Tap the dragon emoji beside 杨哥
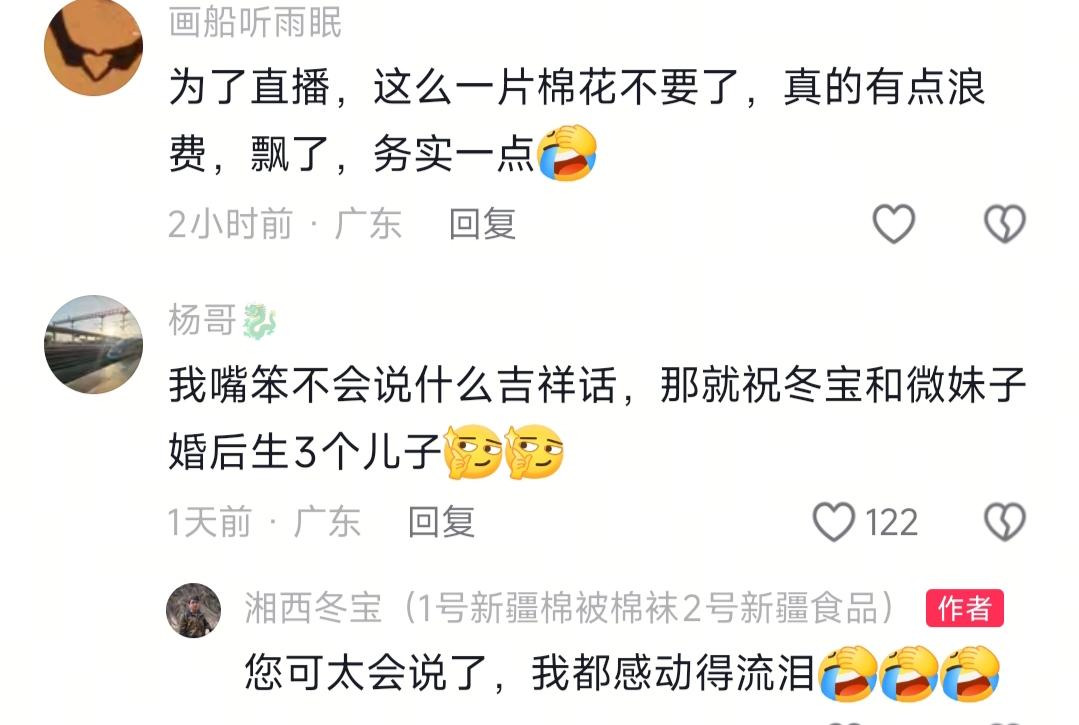 point(259,321)
